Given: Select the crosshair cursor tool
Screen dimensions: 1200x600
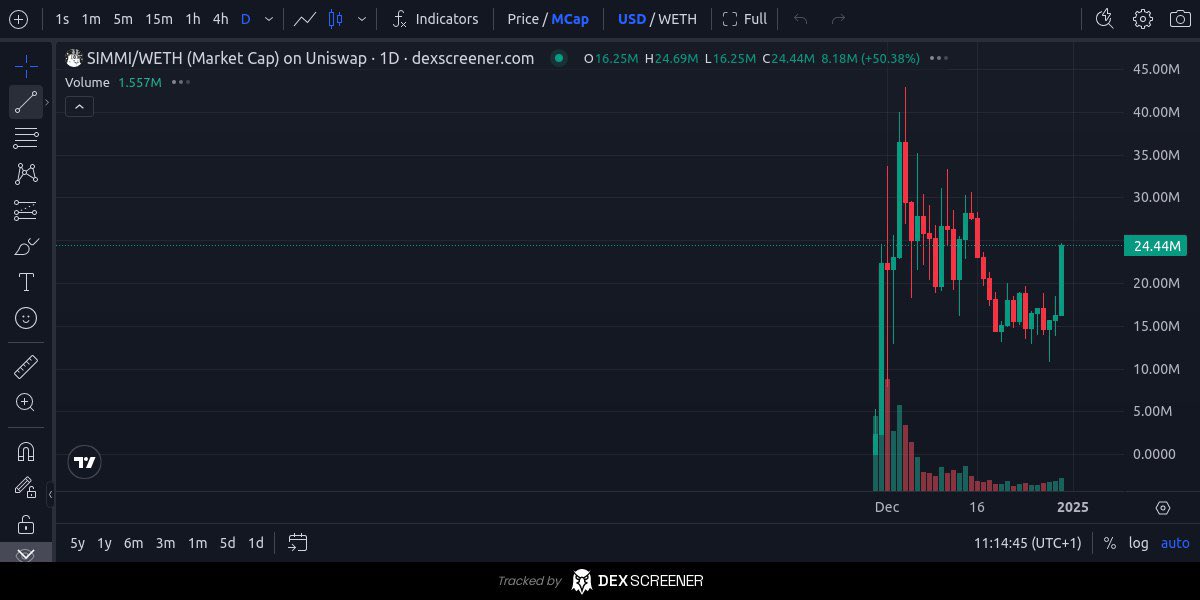Looking at the screenshot, I should 26,67.
